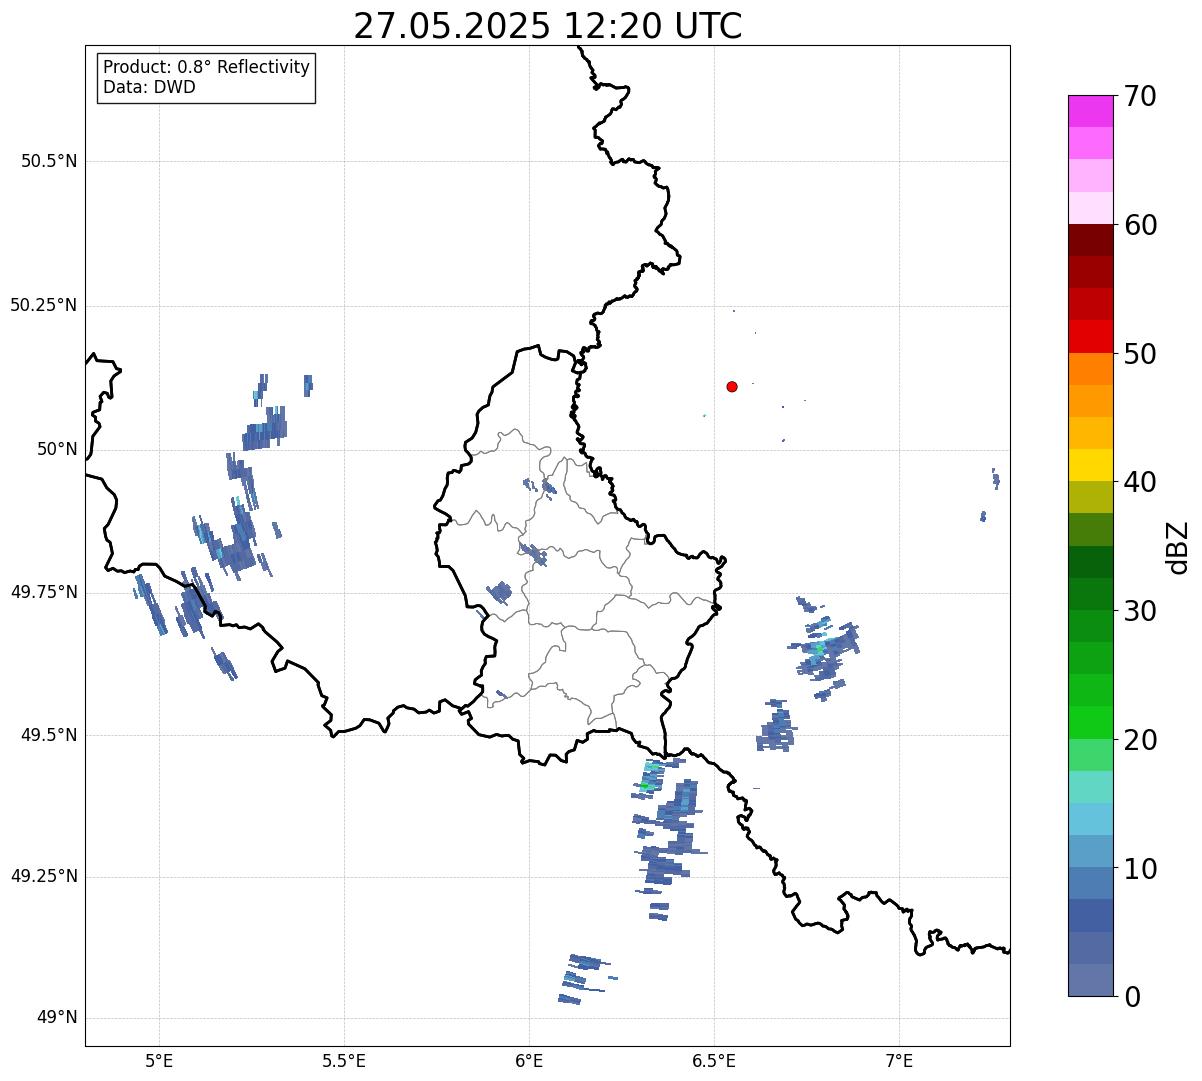The image size is (1202, 1081).
Task: Click the 5°E longitude label
Action: pos(159,1060)
